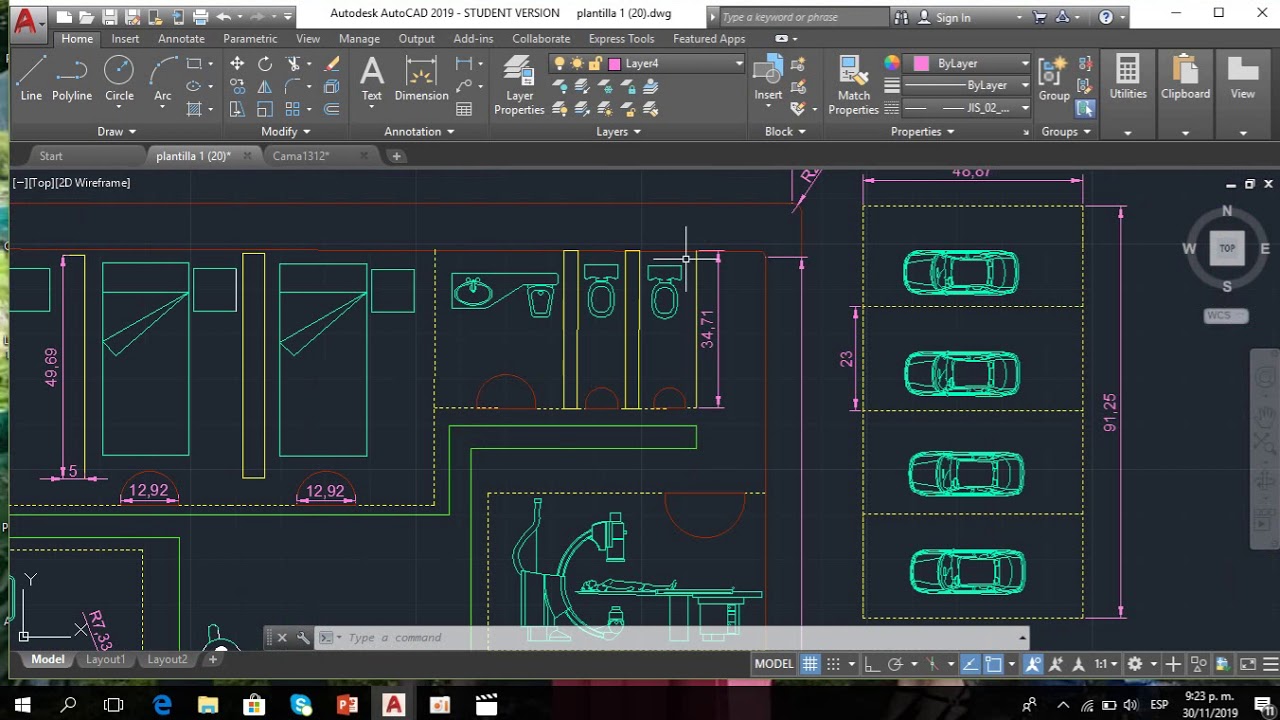Image resolution: width=1280 pixels, height=720 pixels.
Task: Open the Insert ribbon tab
Action: pos(125,38)
